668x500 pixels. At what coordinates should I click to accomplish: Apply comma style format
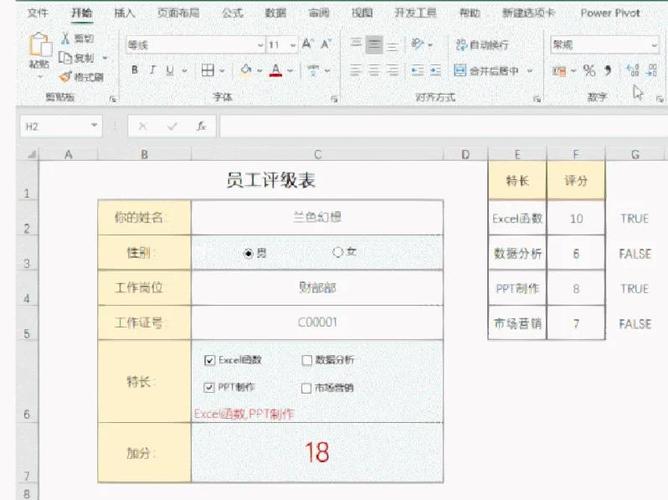coord(608,70)
